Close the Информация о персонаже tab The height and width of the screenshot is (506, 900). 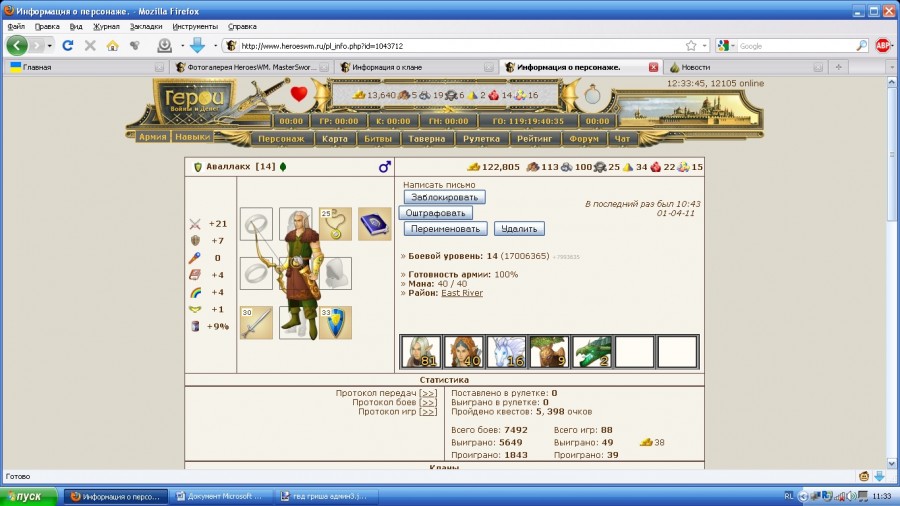tap(653, 67)
